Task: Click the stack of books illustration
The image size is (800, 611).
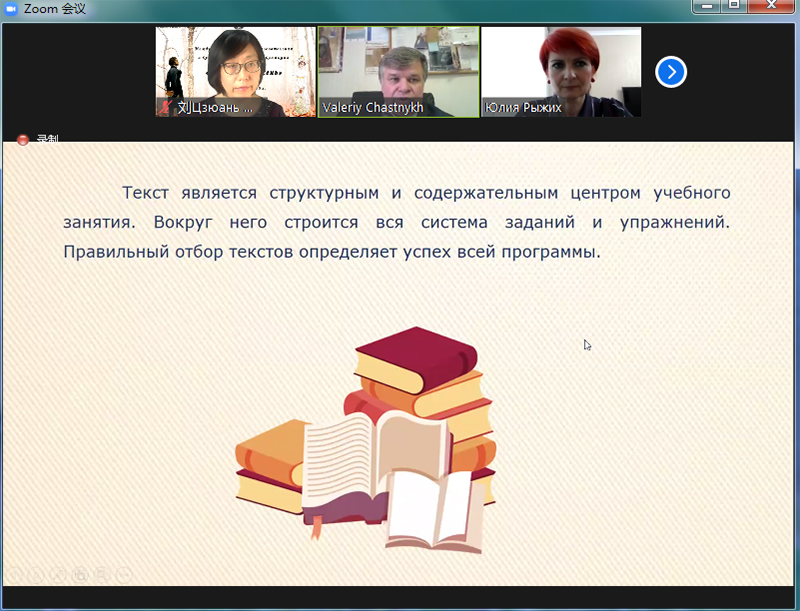Action: (x=368, y=438)
